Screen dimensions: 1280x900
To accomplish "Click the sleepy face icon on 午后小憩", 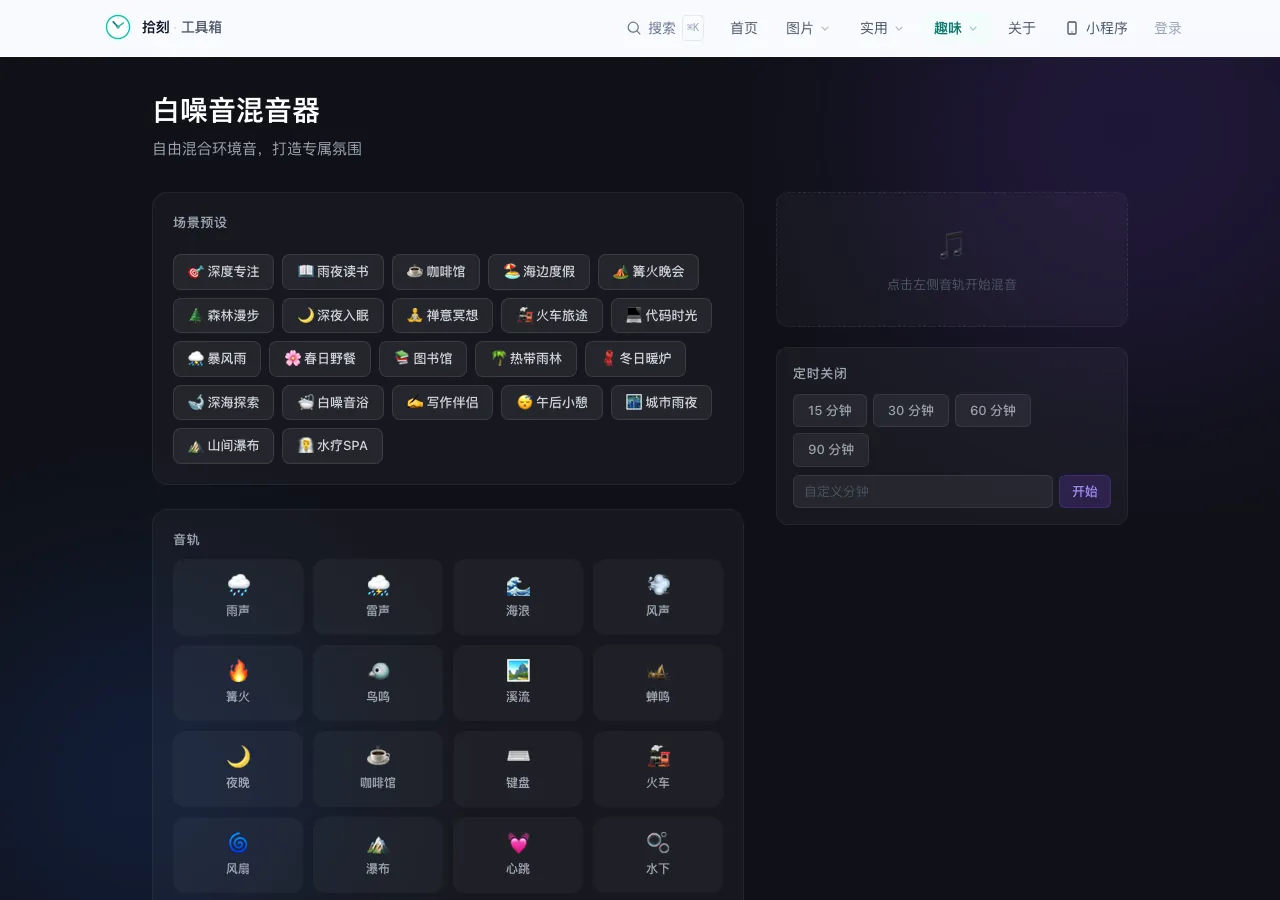I will click(x=525, y=402).
